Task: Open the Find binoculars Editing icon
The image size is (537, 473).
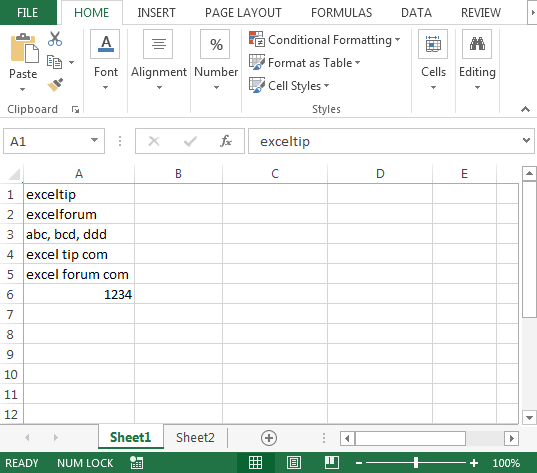Action: 477,44
